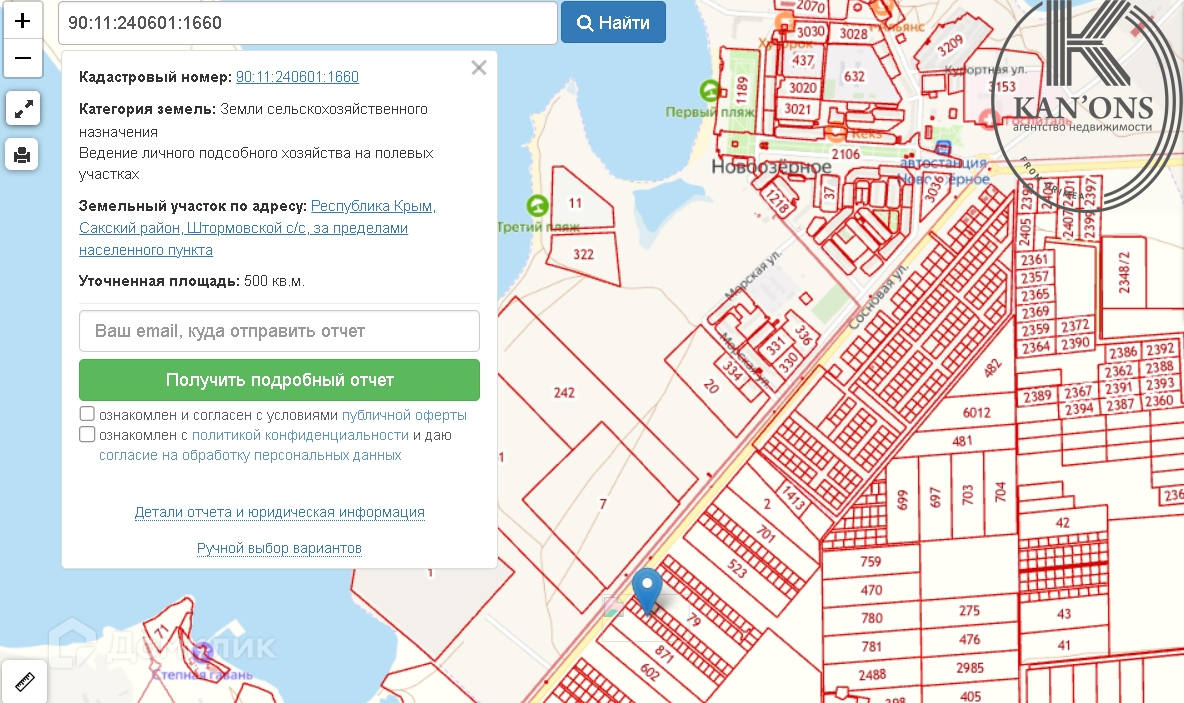
Task: Click Получить подробный отчет button
Action: tap(279, 380)
